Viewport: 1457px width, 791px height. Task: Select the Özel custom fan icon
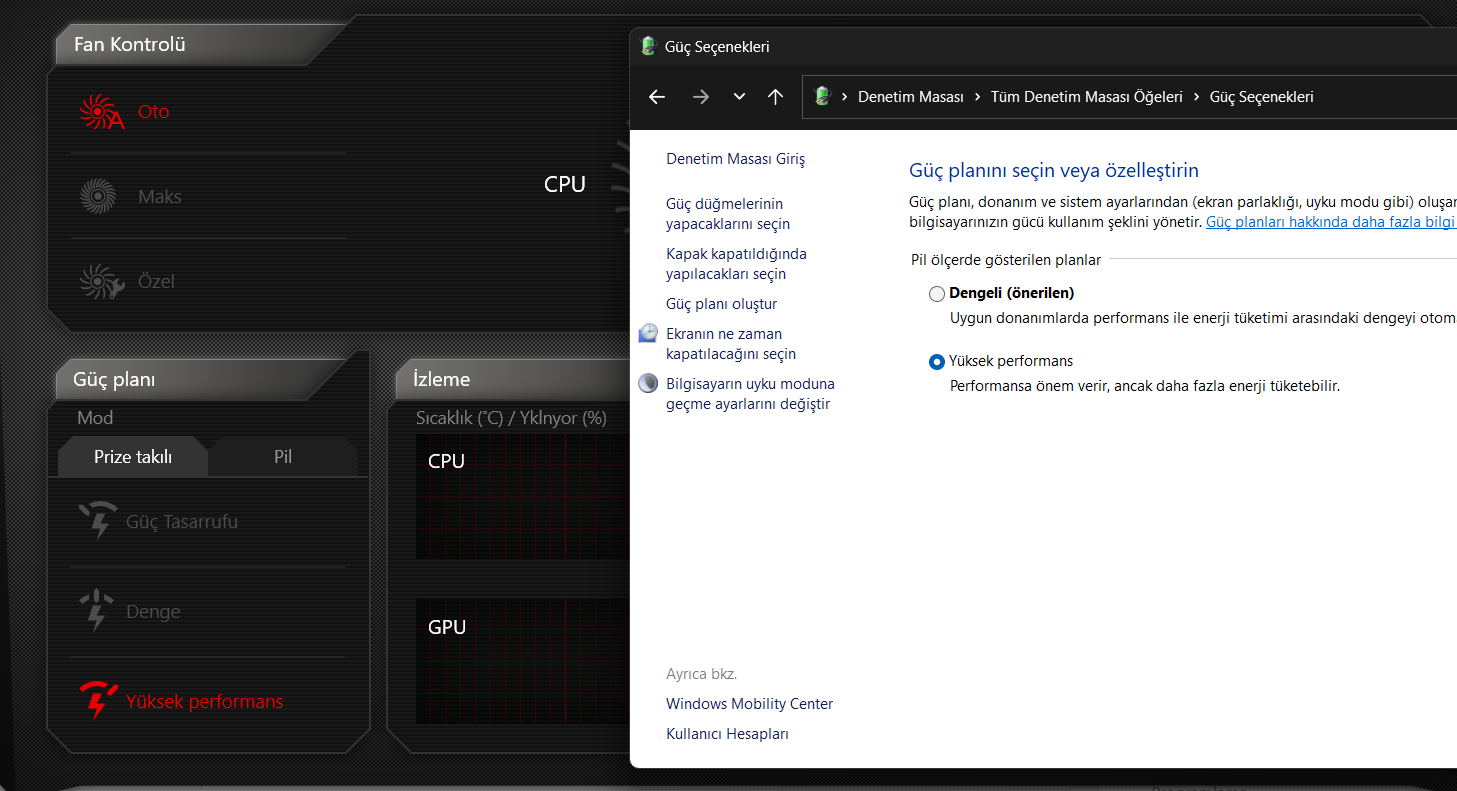point(101,281)
